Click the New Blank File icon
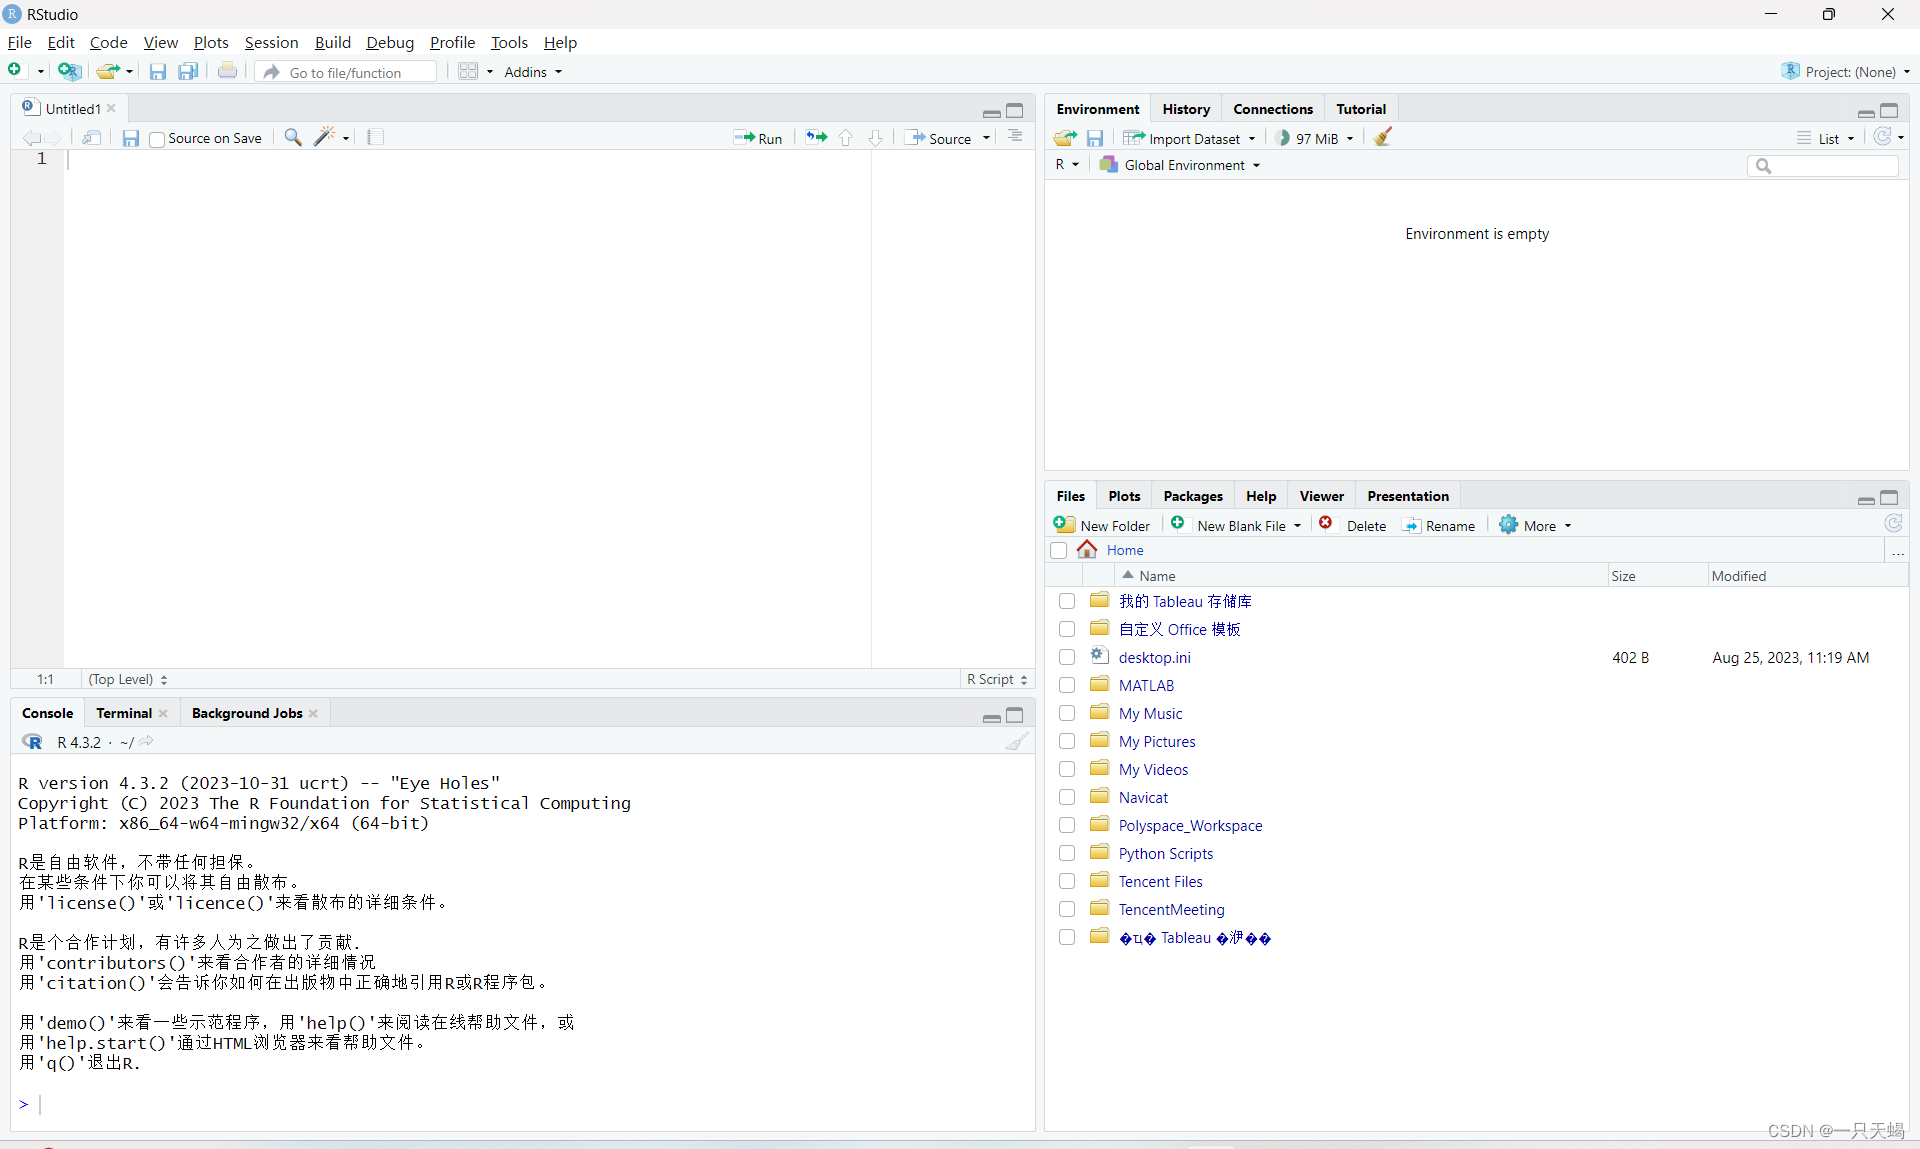Viewport: 1920px width, 1149px height. [x=1177, y=525]
